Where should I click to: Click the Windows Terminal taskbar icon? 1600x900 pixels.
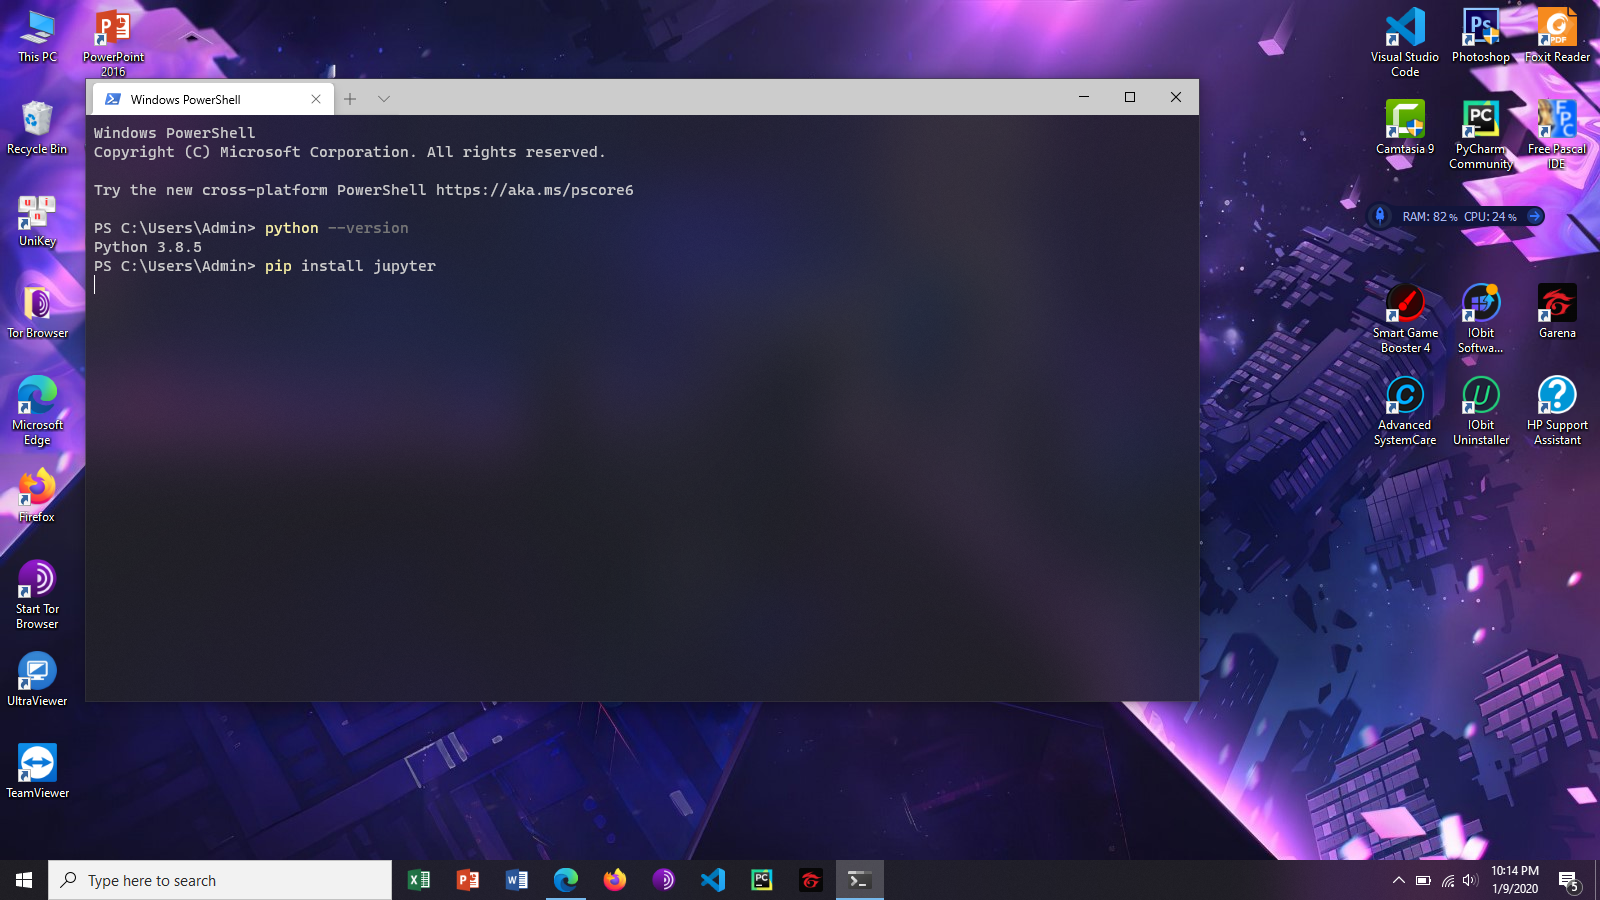[859, 880]
